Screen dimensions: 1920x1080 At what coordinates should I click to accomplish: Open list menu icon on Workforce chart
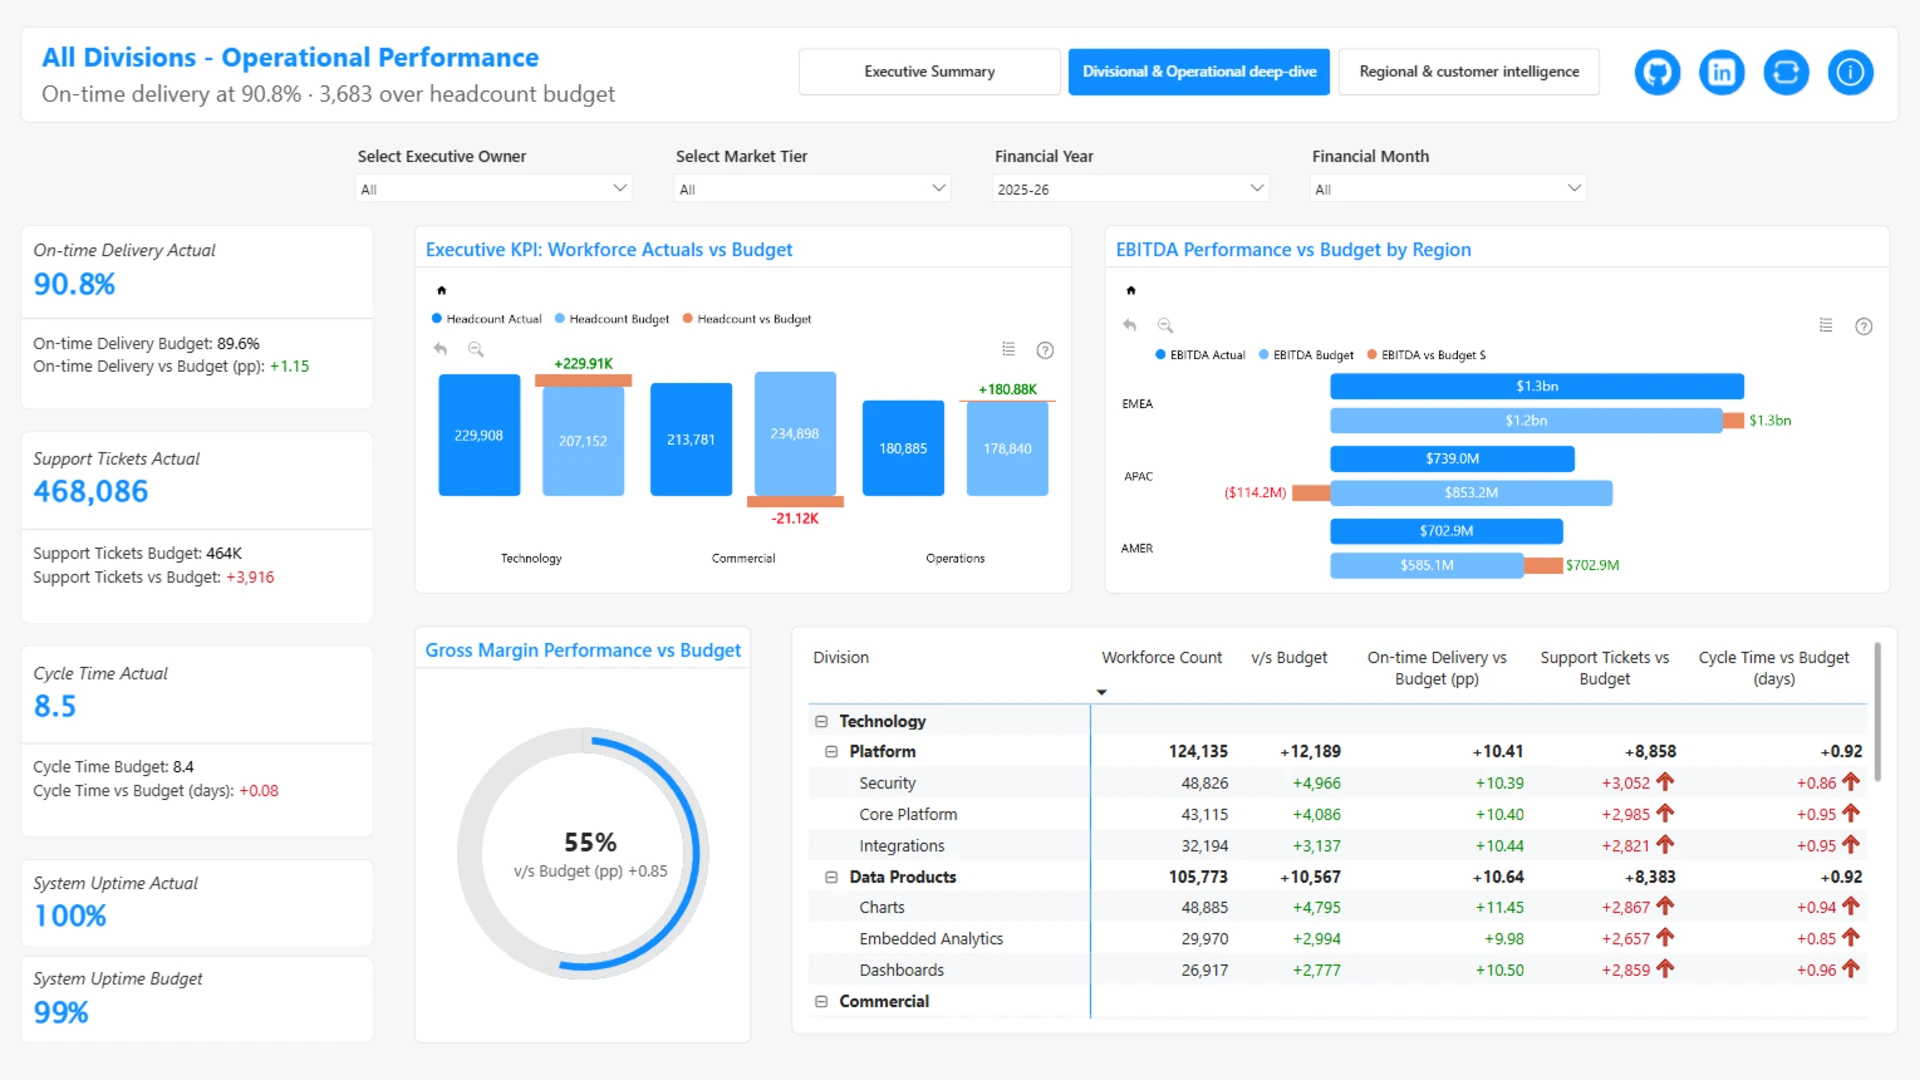(x=1008, y=349)
